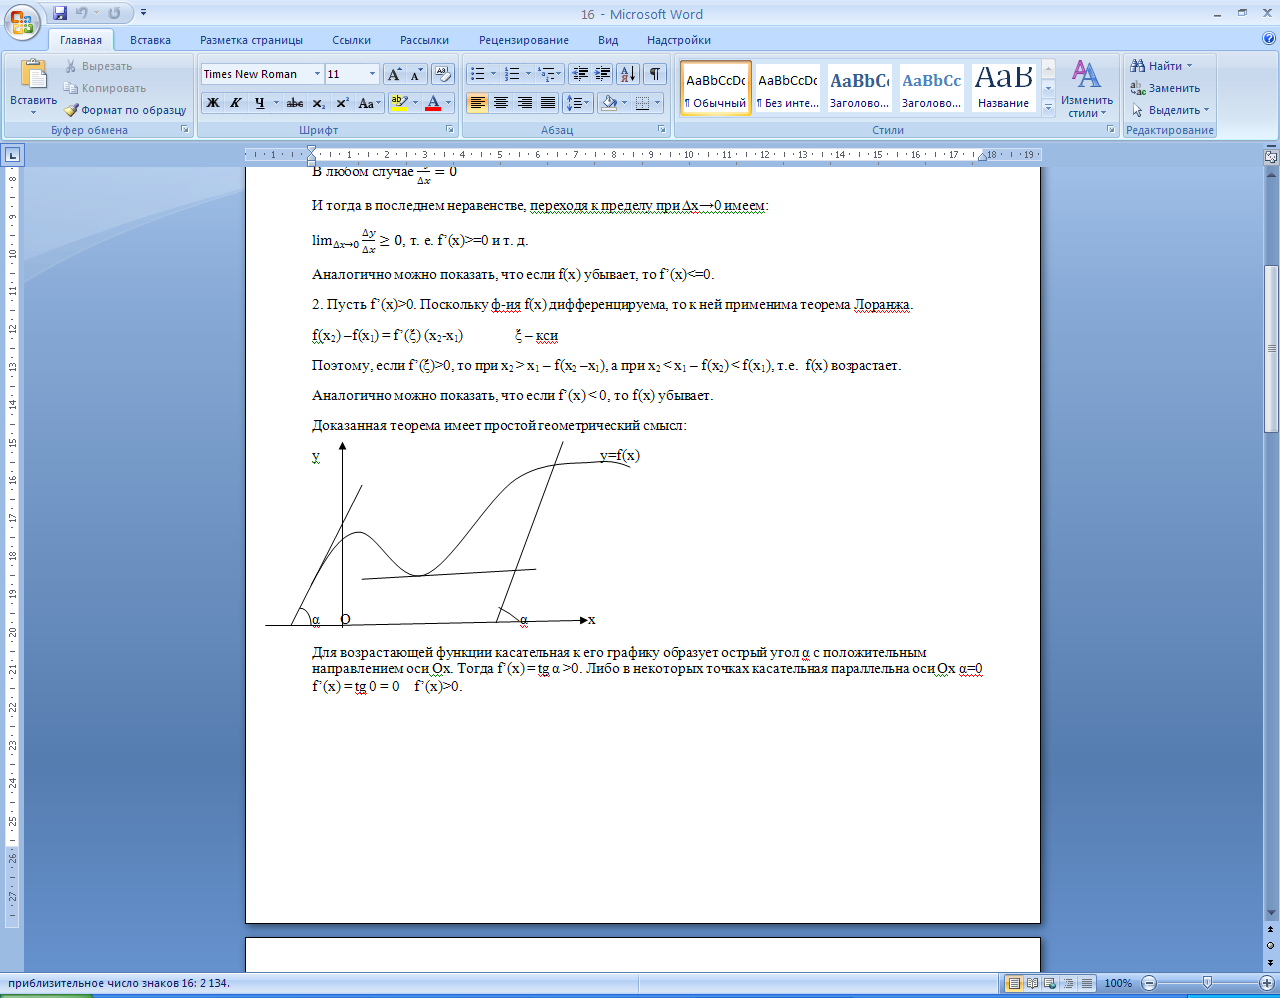The width and height of the screenshot is (1280, 998).
Task: Click the 100% zoom level button
Action: tap(1118, 983)
